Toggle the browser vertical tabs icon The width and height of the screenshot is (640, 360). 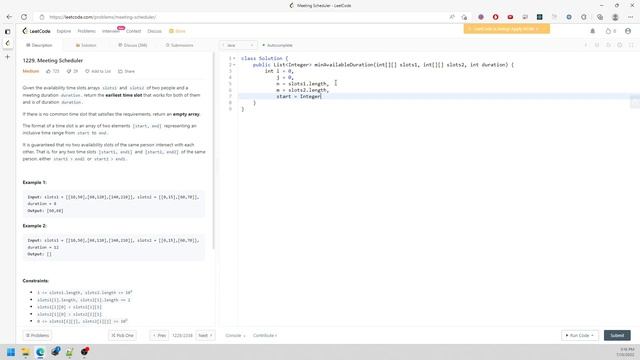click(7, 31)
